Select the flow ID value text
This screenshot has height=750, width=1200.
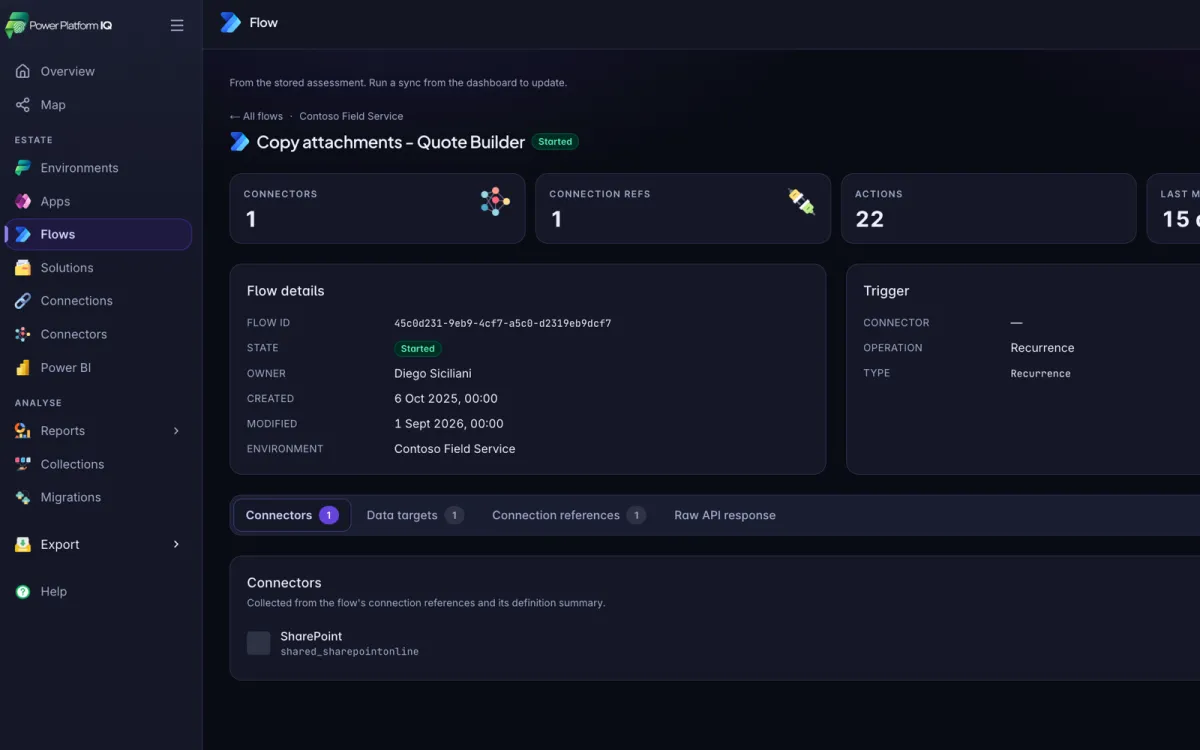tap(503, 324)
